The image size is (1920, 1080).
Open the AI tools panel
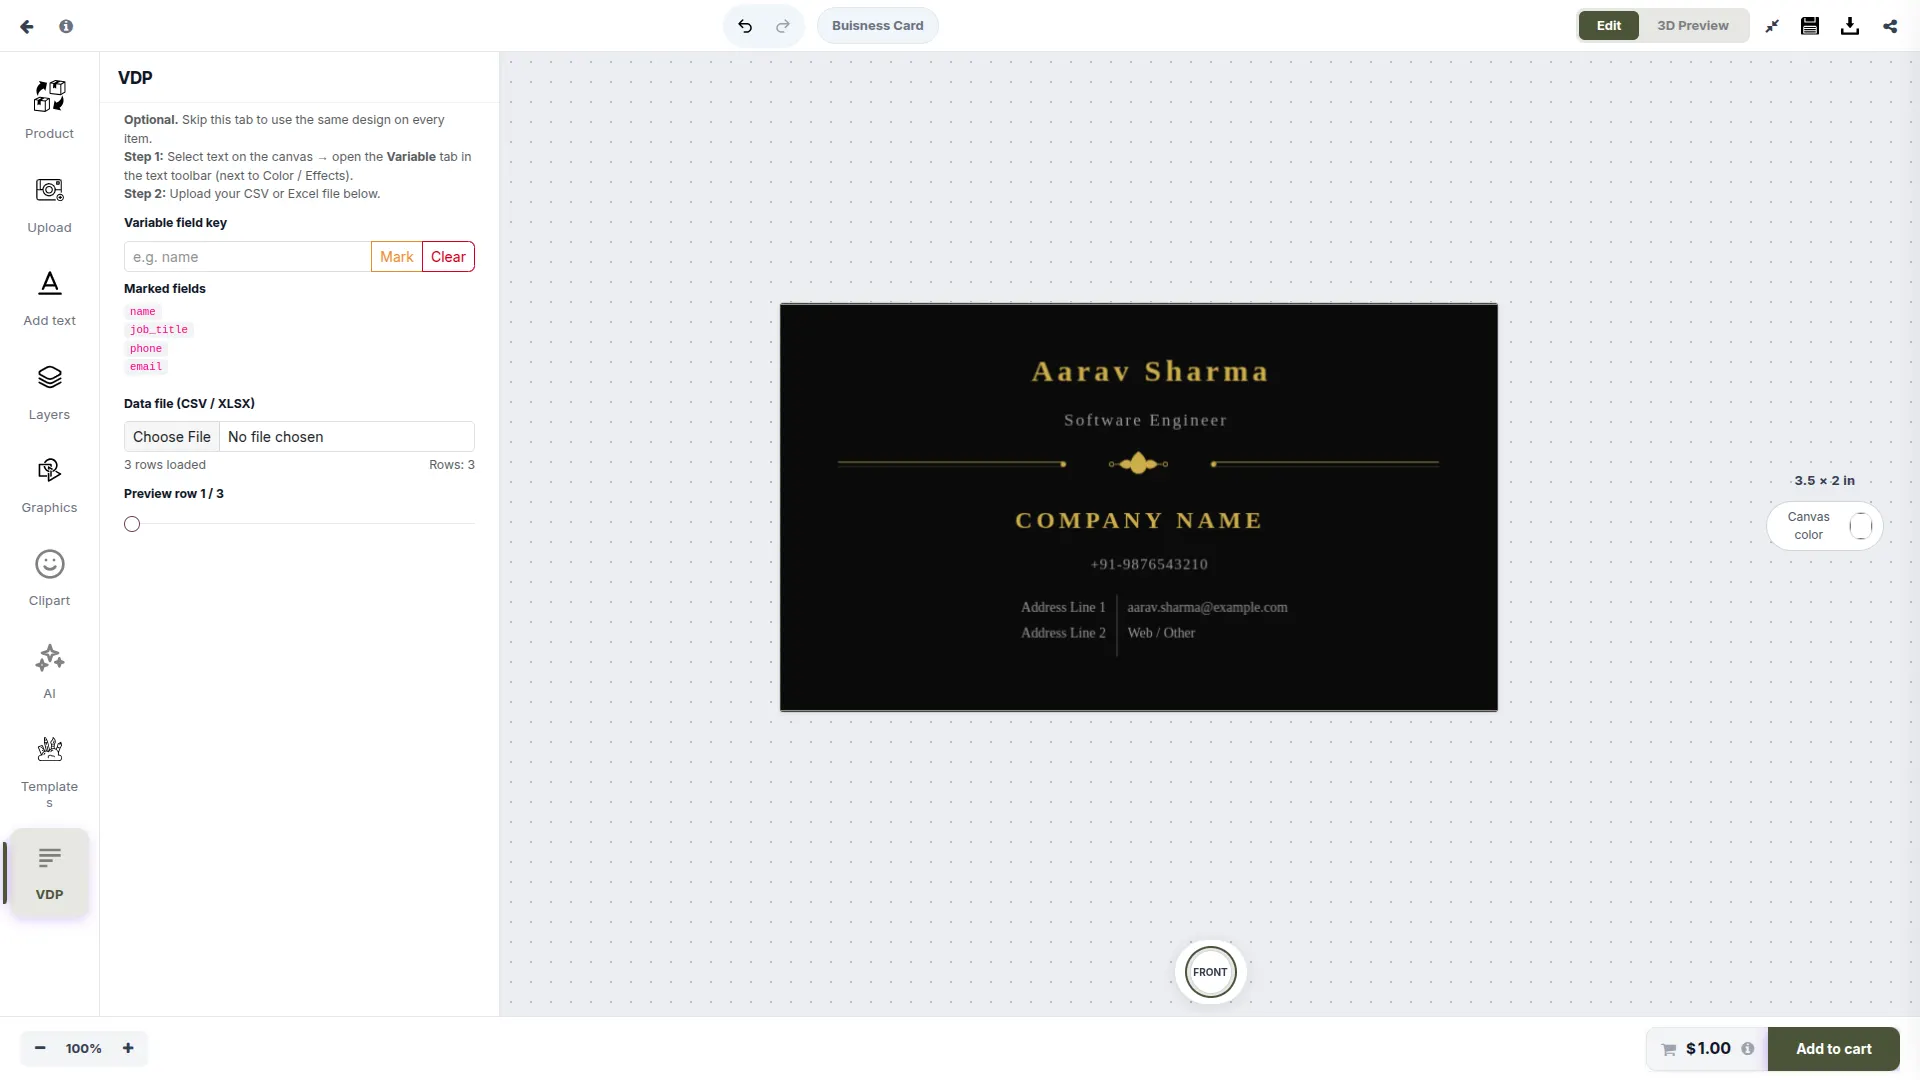49,671
